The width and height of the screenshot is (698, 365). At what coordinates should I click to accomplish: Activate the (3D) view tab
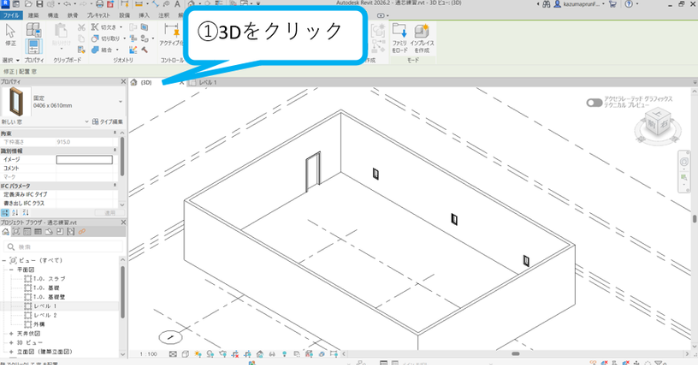[146, 82]
